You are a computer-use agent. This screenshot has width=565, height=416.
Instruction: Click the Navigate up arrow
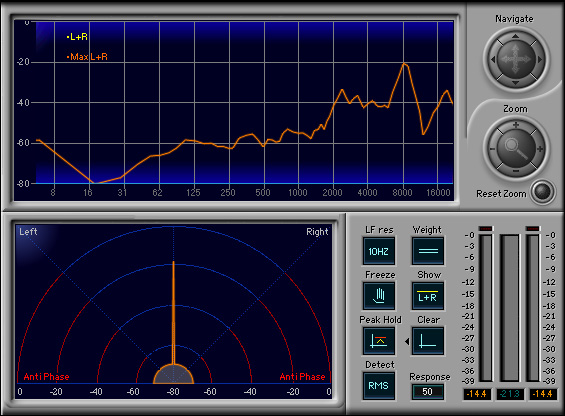[x=516, y=36]
